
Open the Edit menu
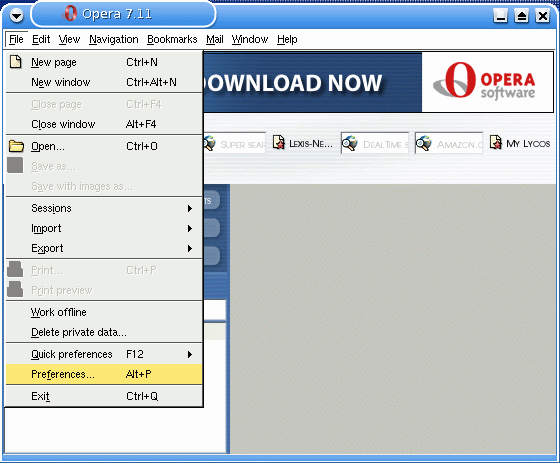pos(41,39)
